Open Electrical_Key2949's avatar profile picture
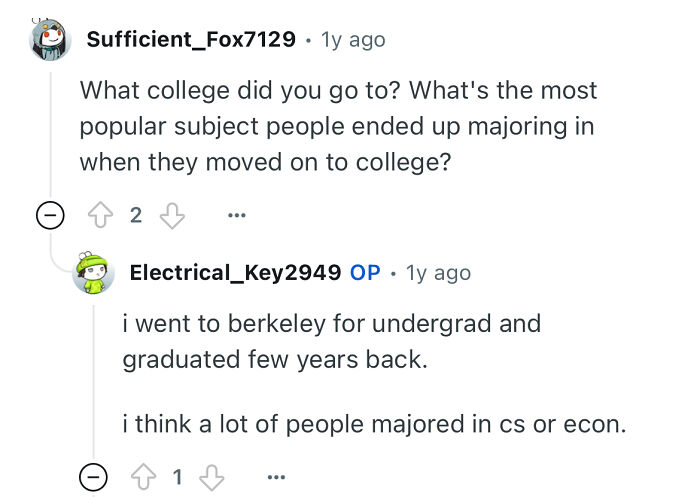This screenshot has height=497, width=700. click(93, 273)
